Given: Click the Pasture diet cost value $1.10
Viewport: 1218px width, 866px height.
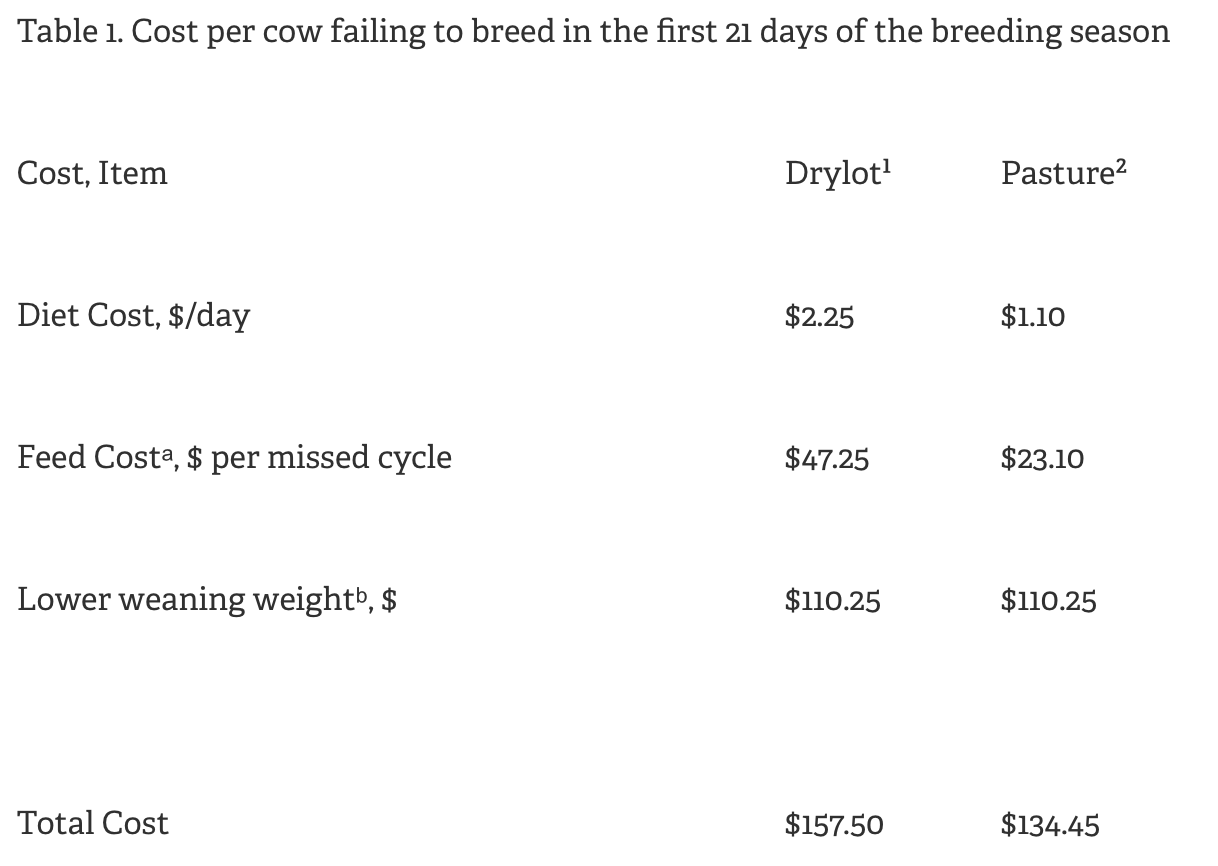Looking at the screenshot, I should click(1033, 317).
